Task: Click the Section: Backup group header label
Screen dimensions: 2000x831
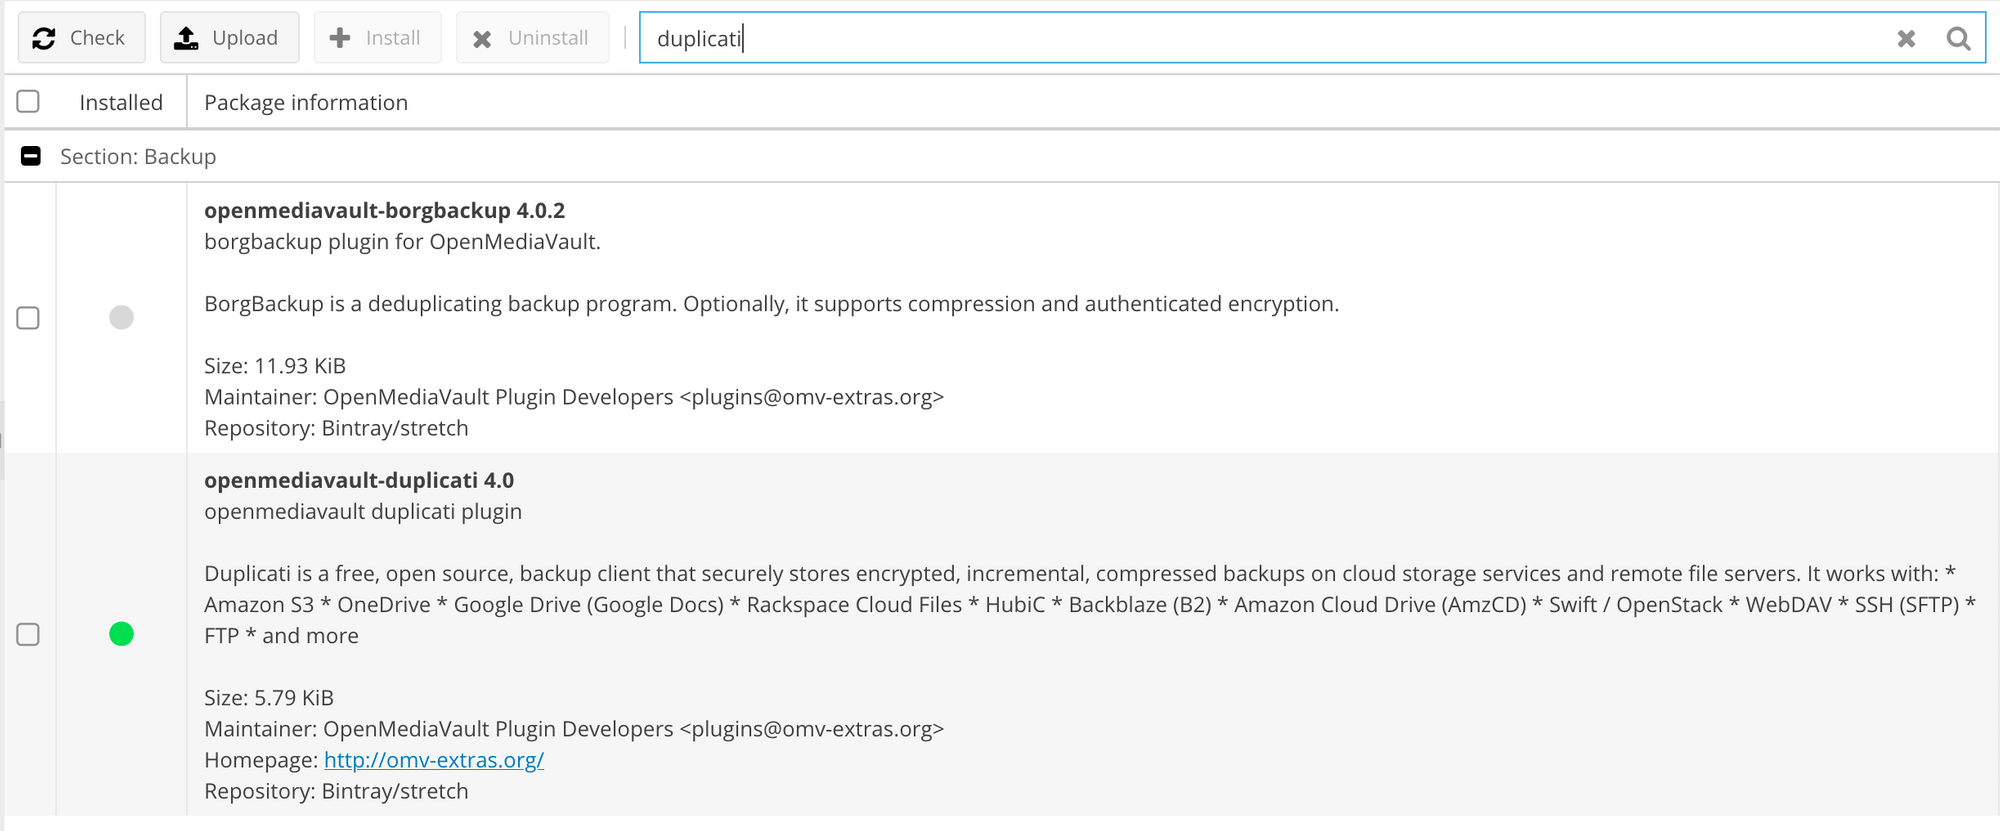Action: click(138, 157)
